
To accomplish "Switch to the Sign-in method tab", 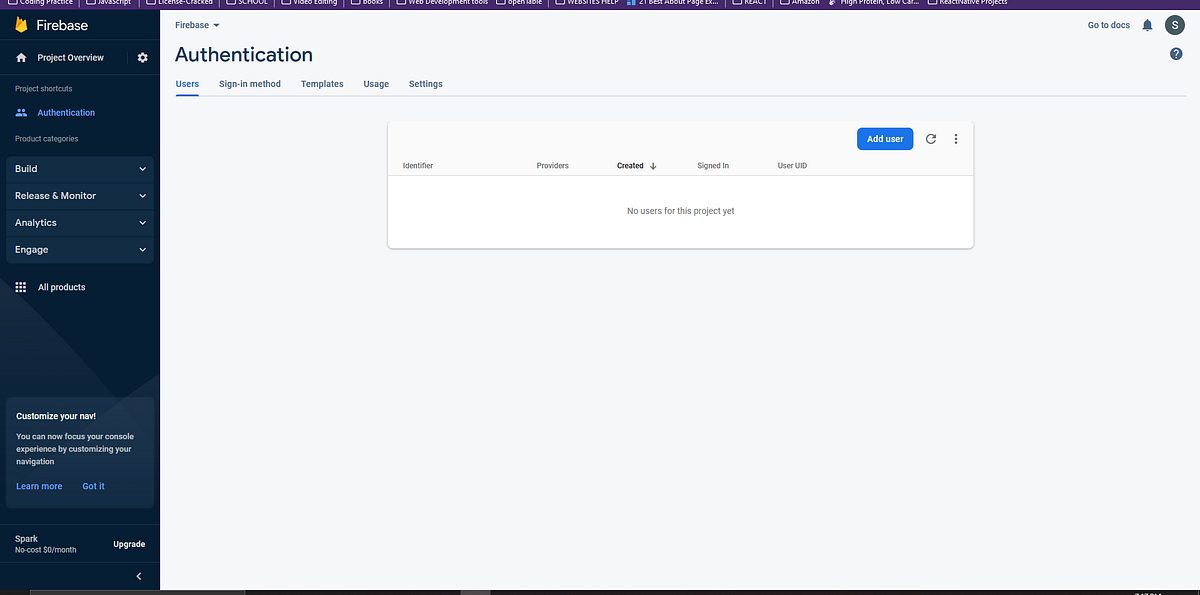I will click(250, 84).
